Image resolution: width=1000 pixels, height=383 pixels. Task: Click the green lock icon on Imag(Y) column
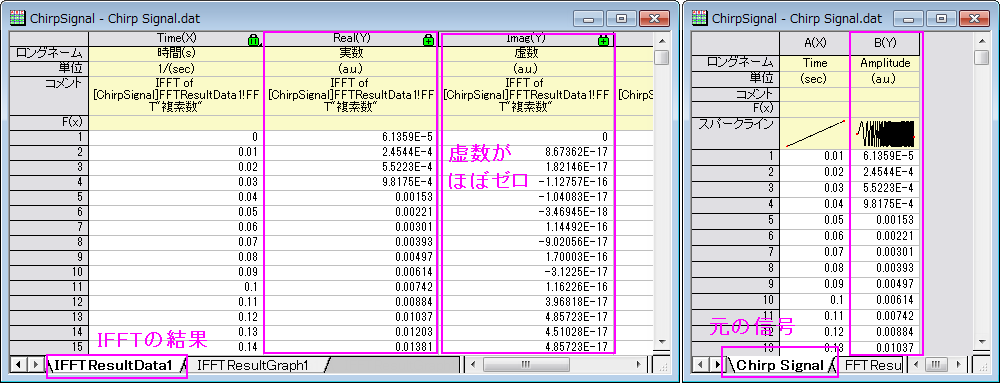coord(603,41)
